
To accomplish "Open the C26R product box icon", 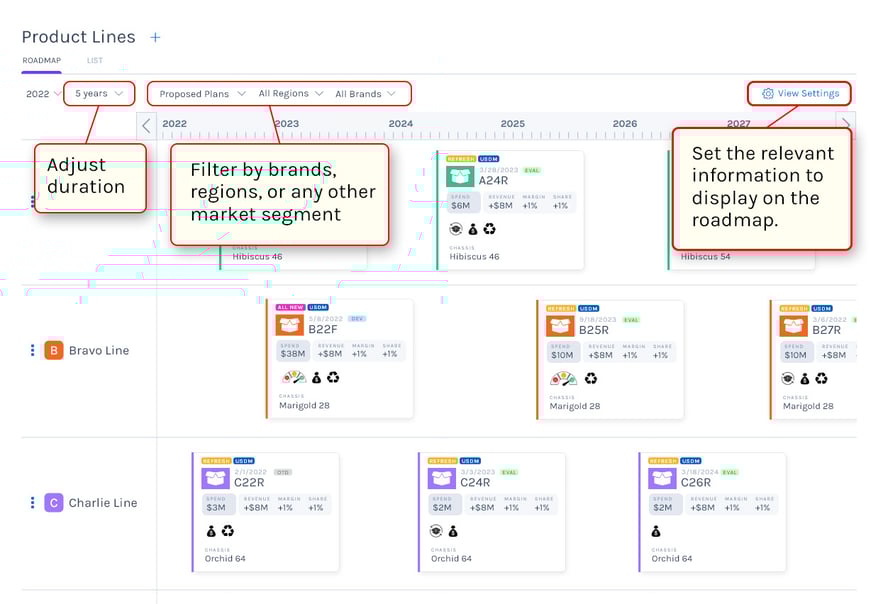I will 662,478.
